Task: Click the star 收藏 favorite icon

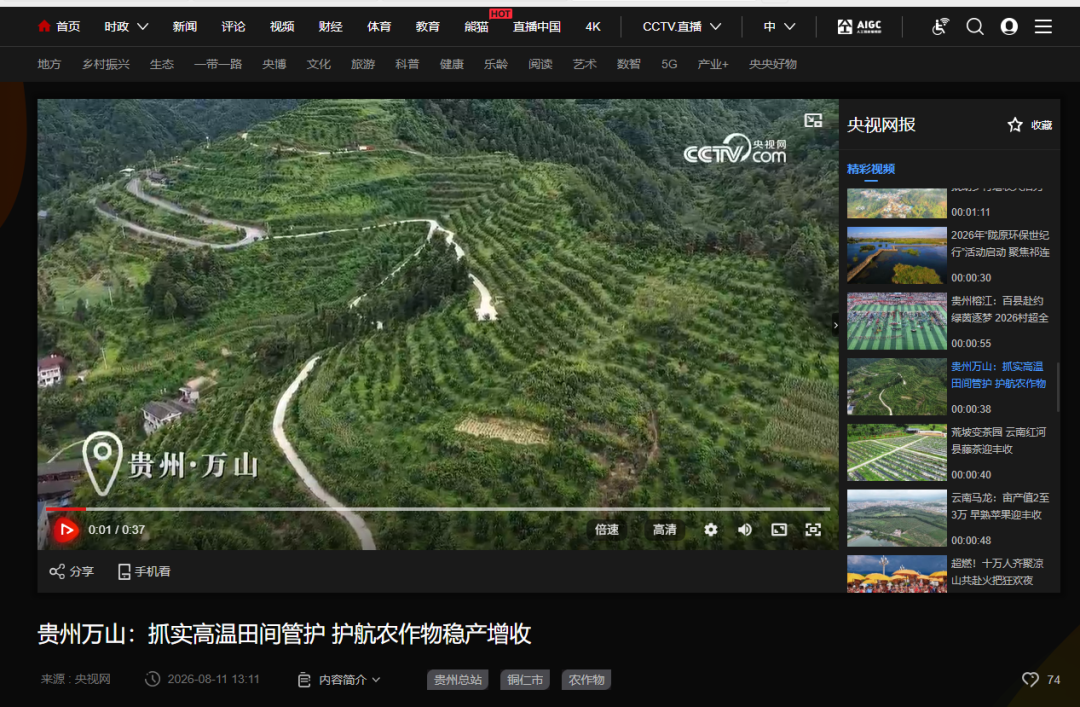Action: [1015, 125]
